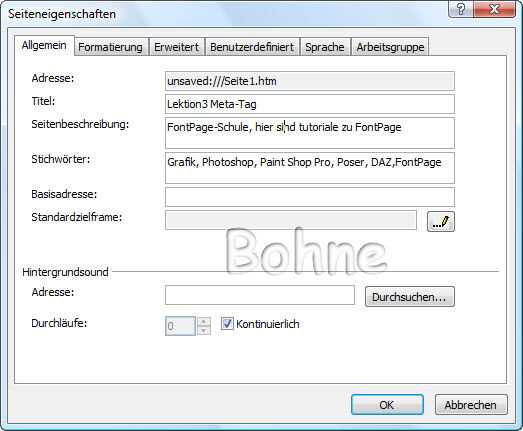Toggle the Kontinuierlich checkbox
The width and height of the screenshot is (523, 431).
pos(227,324)
